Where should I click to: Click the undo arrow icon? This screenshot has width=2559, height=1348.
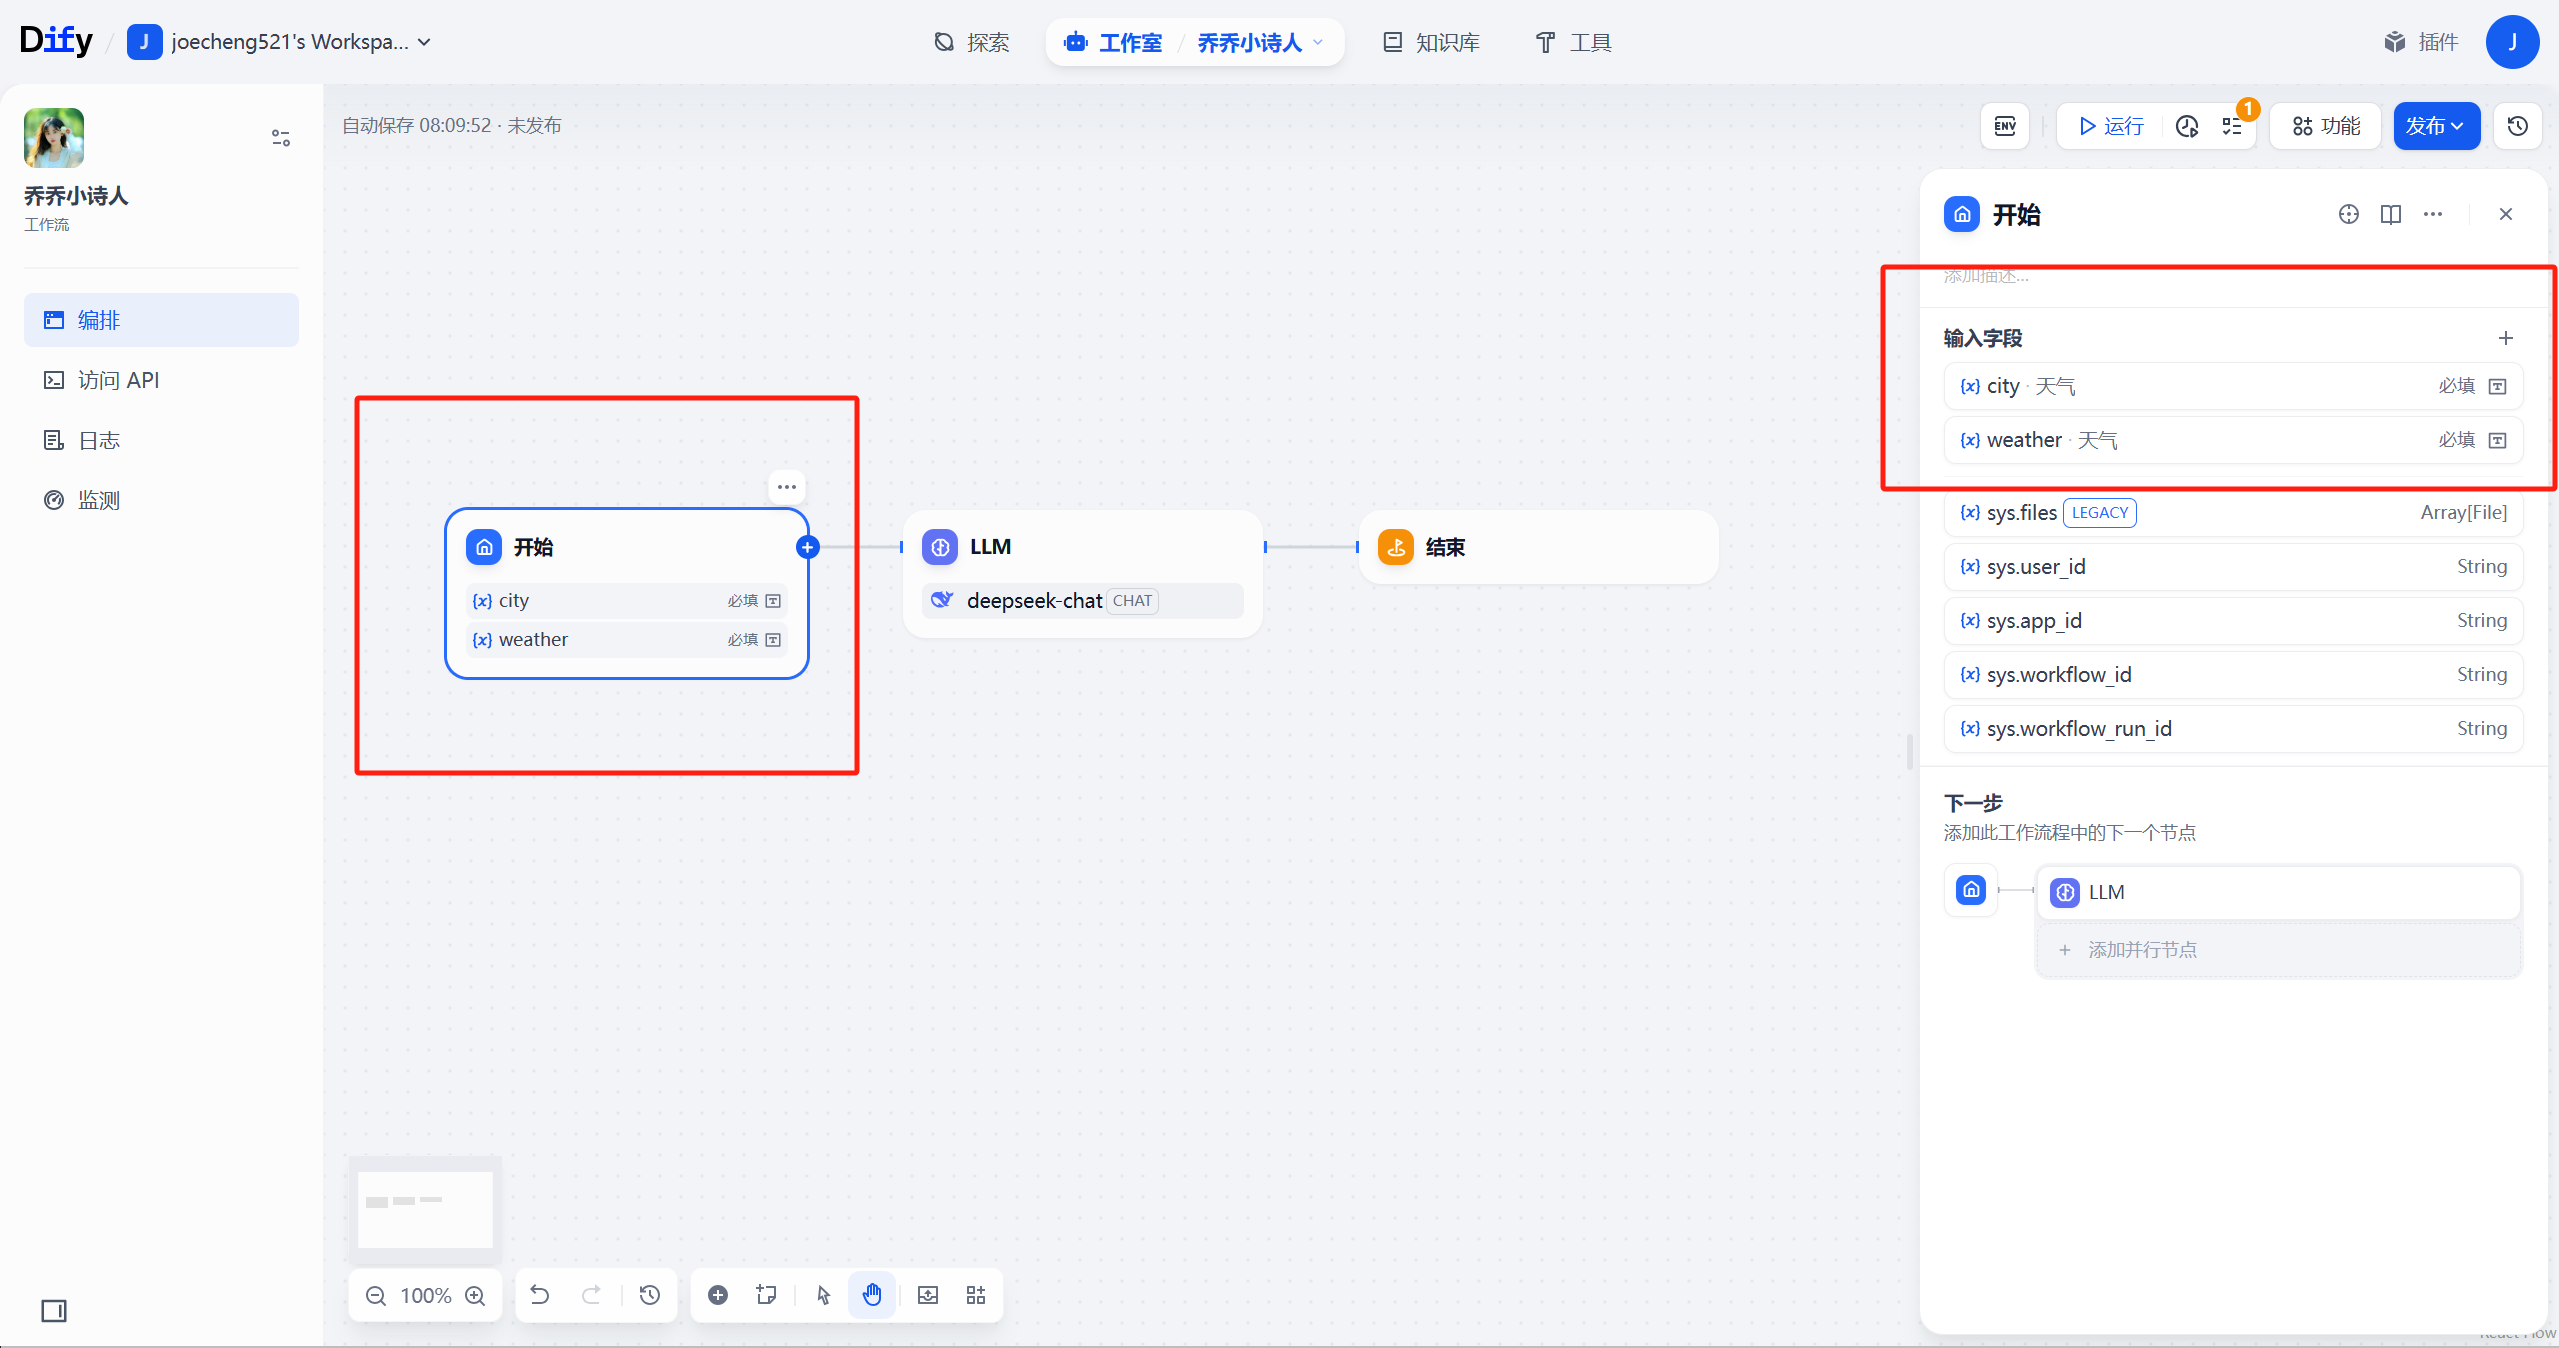(x=540, y=1295)
